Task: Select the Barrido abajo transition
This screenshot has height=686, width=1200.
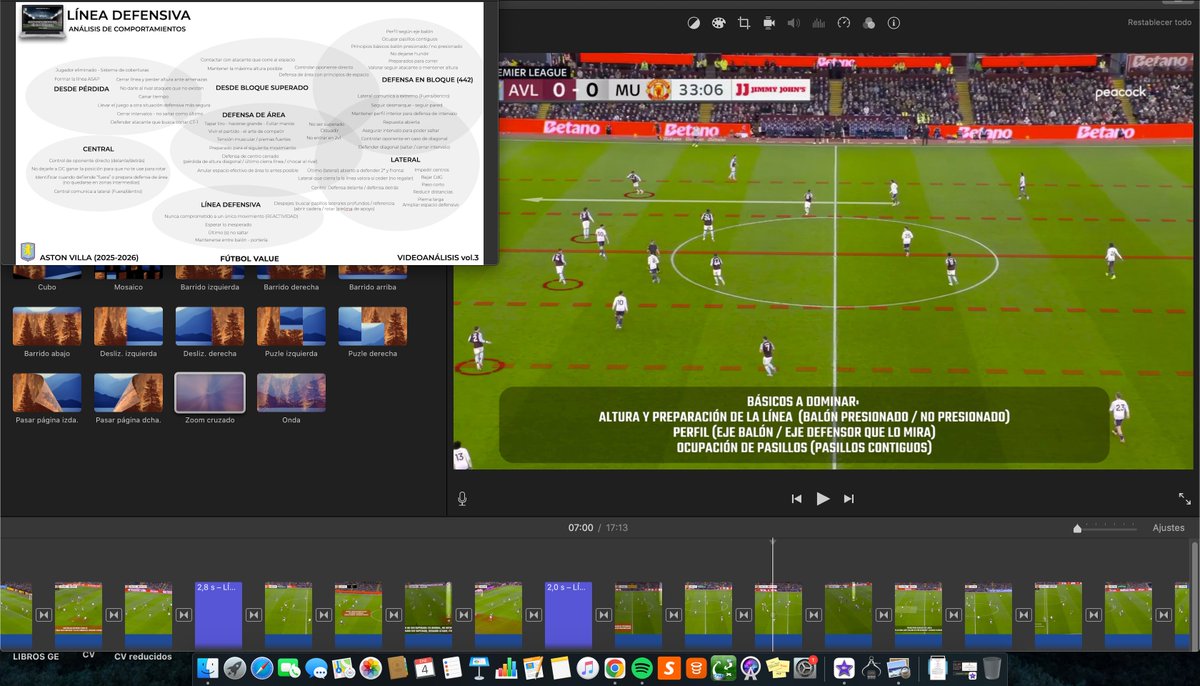Action: tap(47, 326)
